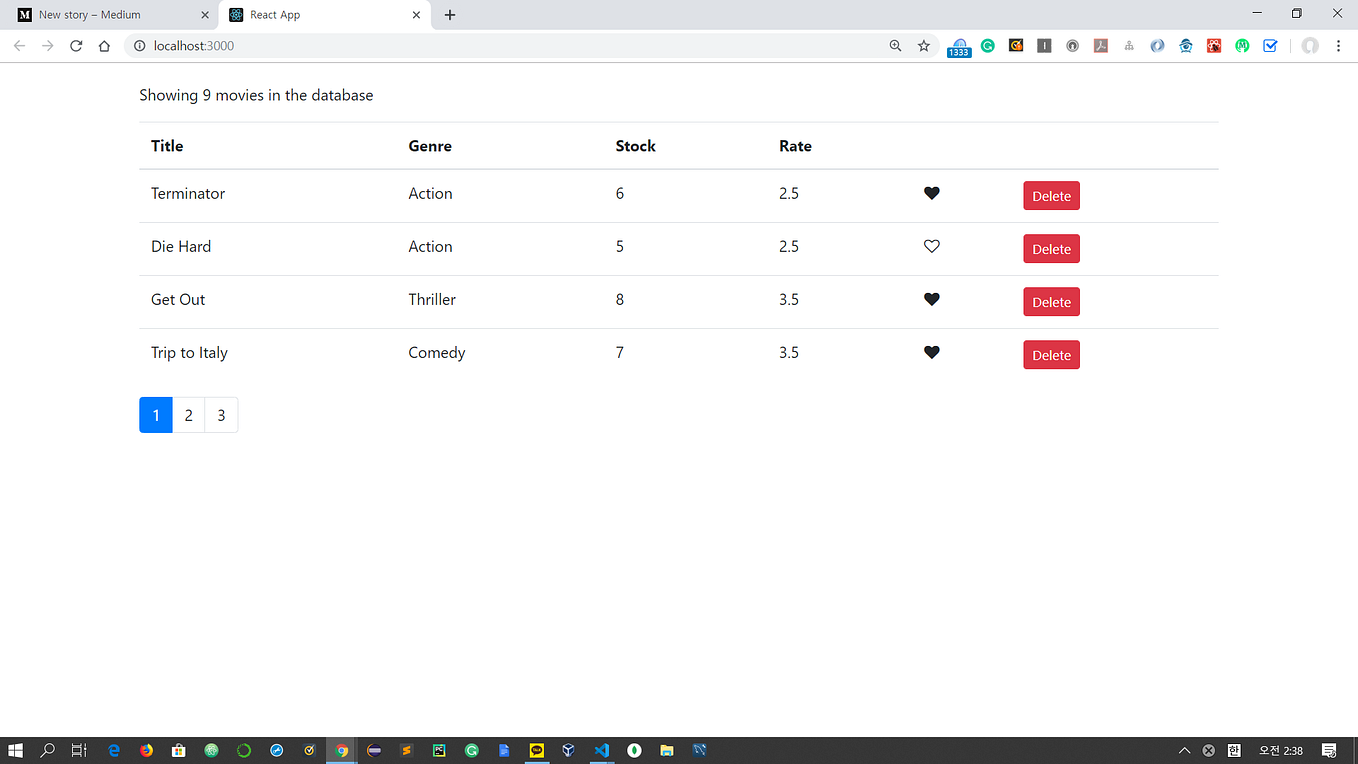1358x764 pixels.
Task: Switch to the New story Medium tab
Action: (x=110, y=14)
